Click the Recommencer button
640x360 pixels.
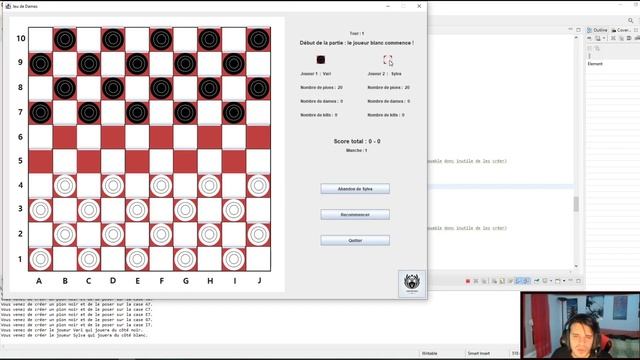[355, 215]
